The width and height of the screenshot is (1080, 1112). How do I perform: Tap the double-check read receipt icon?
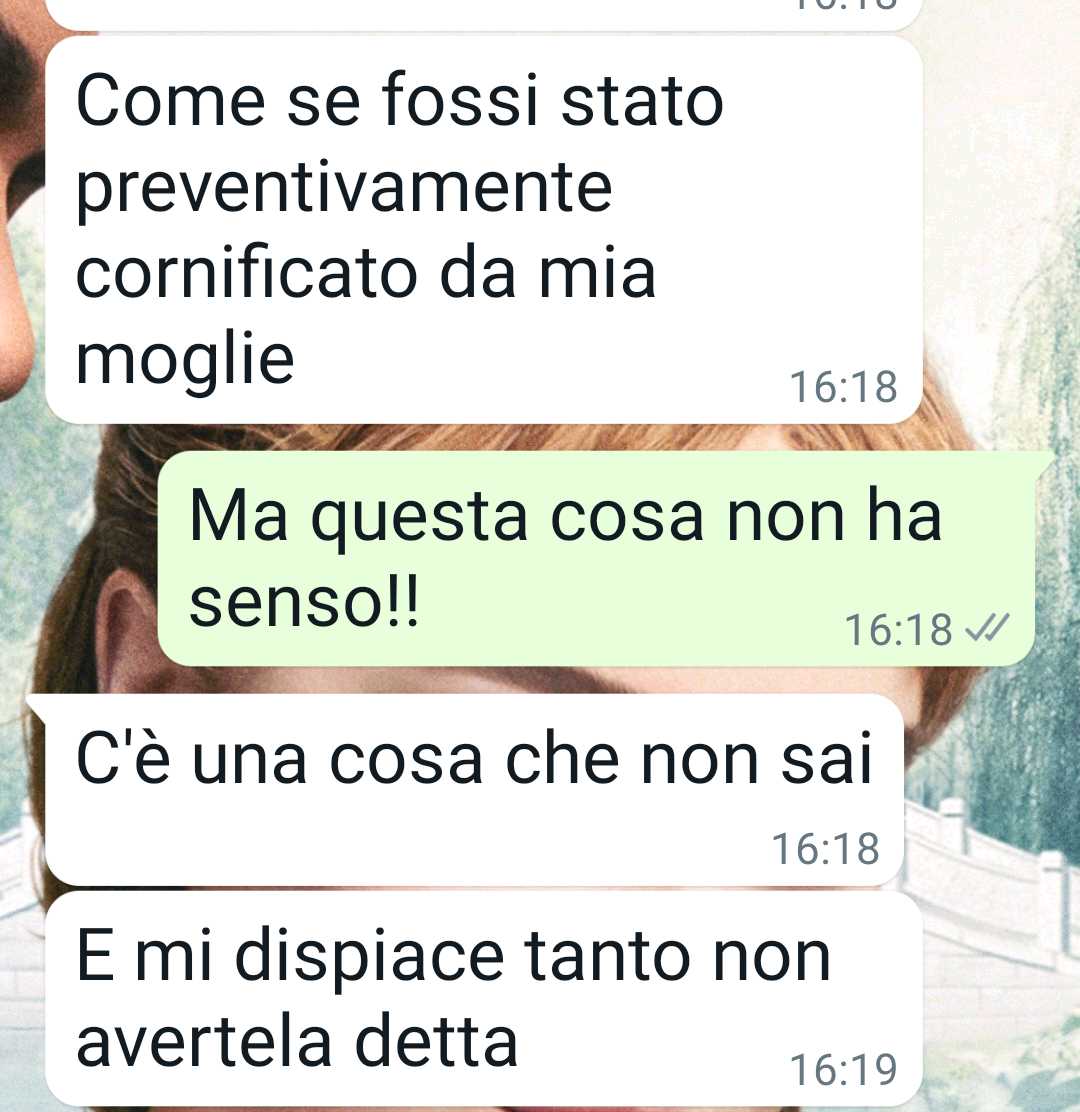point(989,628)
